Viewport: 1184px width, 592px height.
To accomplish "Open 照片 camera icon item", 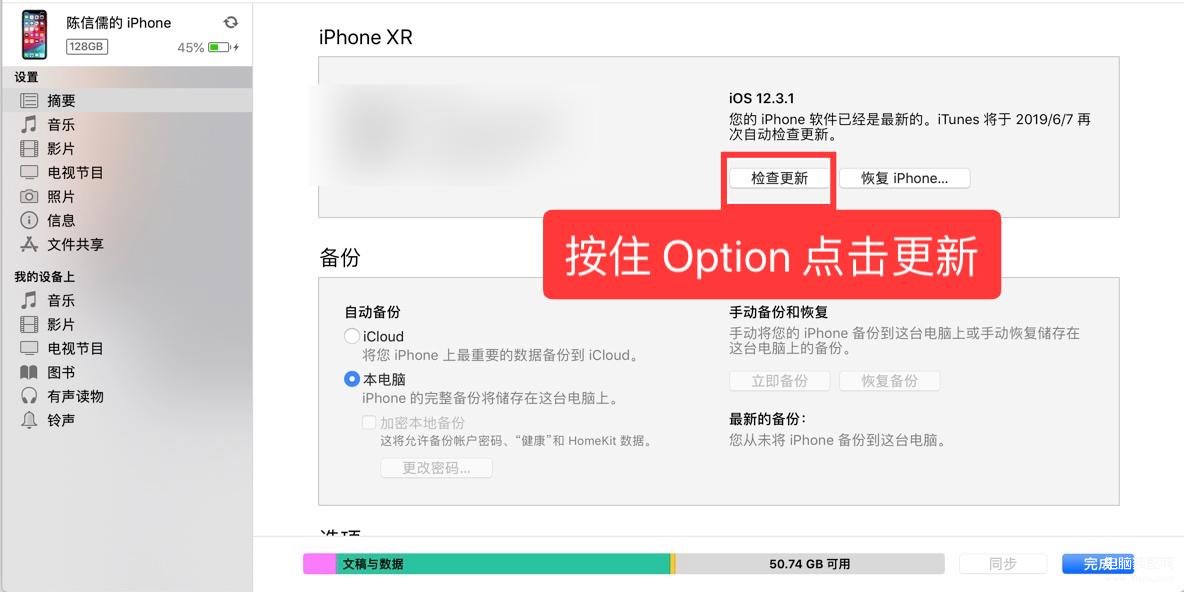I will point(126,197).
